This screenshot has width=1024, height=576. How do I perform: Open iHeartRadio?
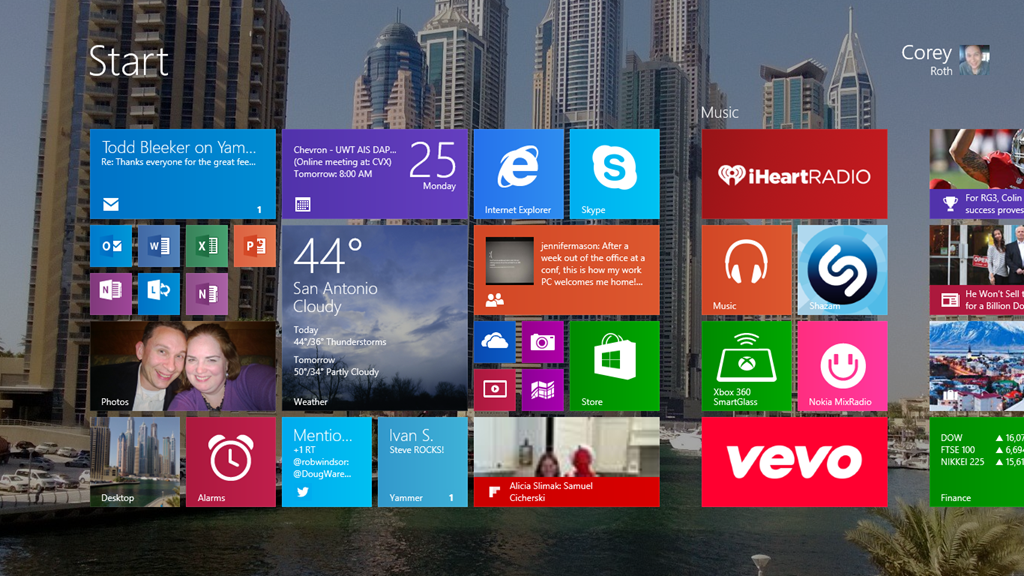pos(795,172)
